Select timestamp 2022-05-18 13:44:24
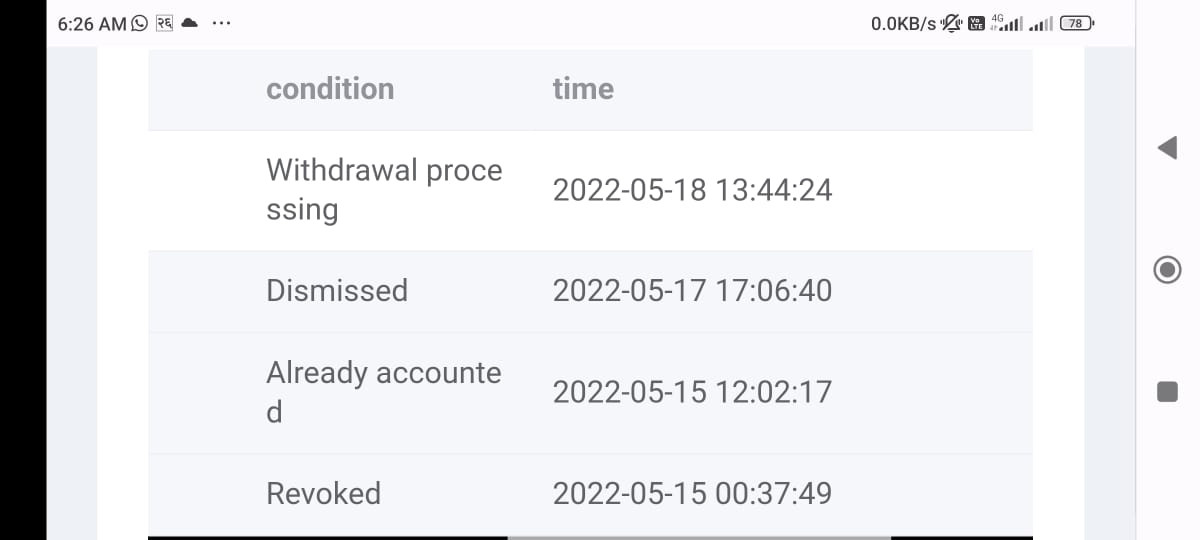Image resolution: width=1200 pixels, height=540 pixels. (692, 190)
